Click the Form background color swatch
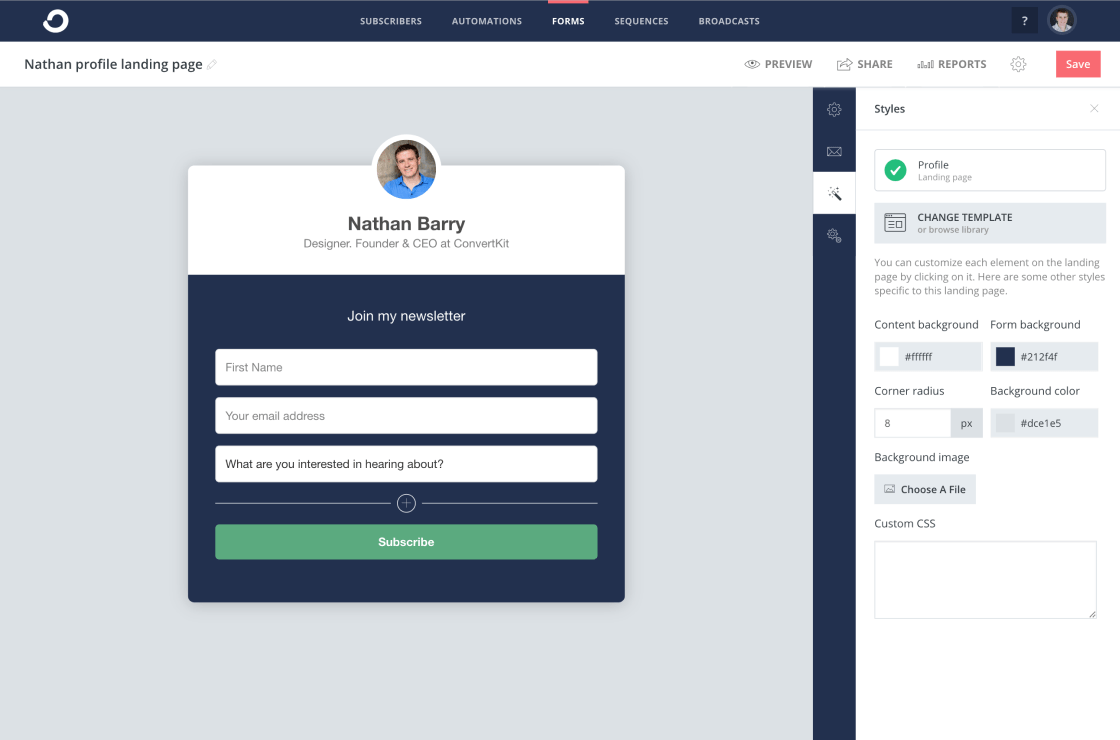Image resolution: width=1120 pixels, height=740 pixels. pyautogui.click(x=1005, y=356)
